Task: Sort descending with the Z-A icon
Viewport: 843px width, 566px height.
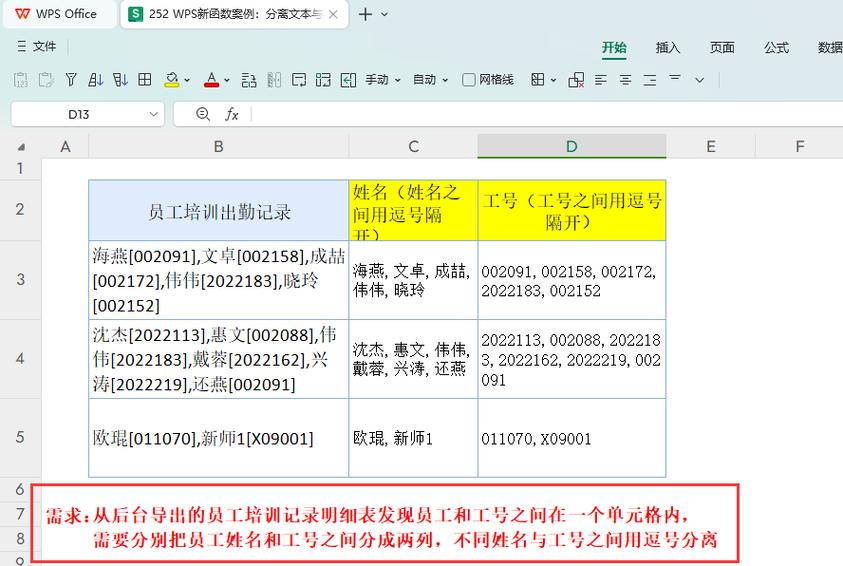Action: click(120, 80)
